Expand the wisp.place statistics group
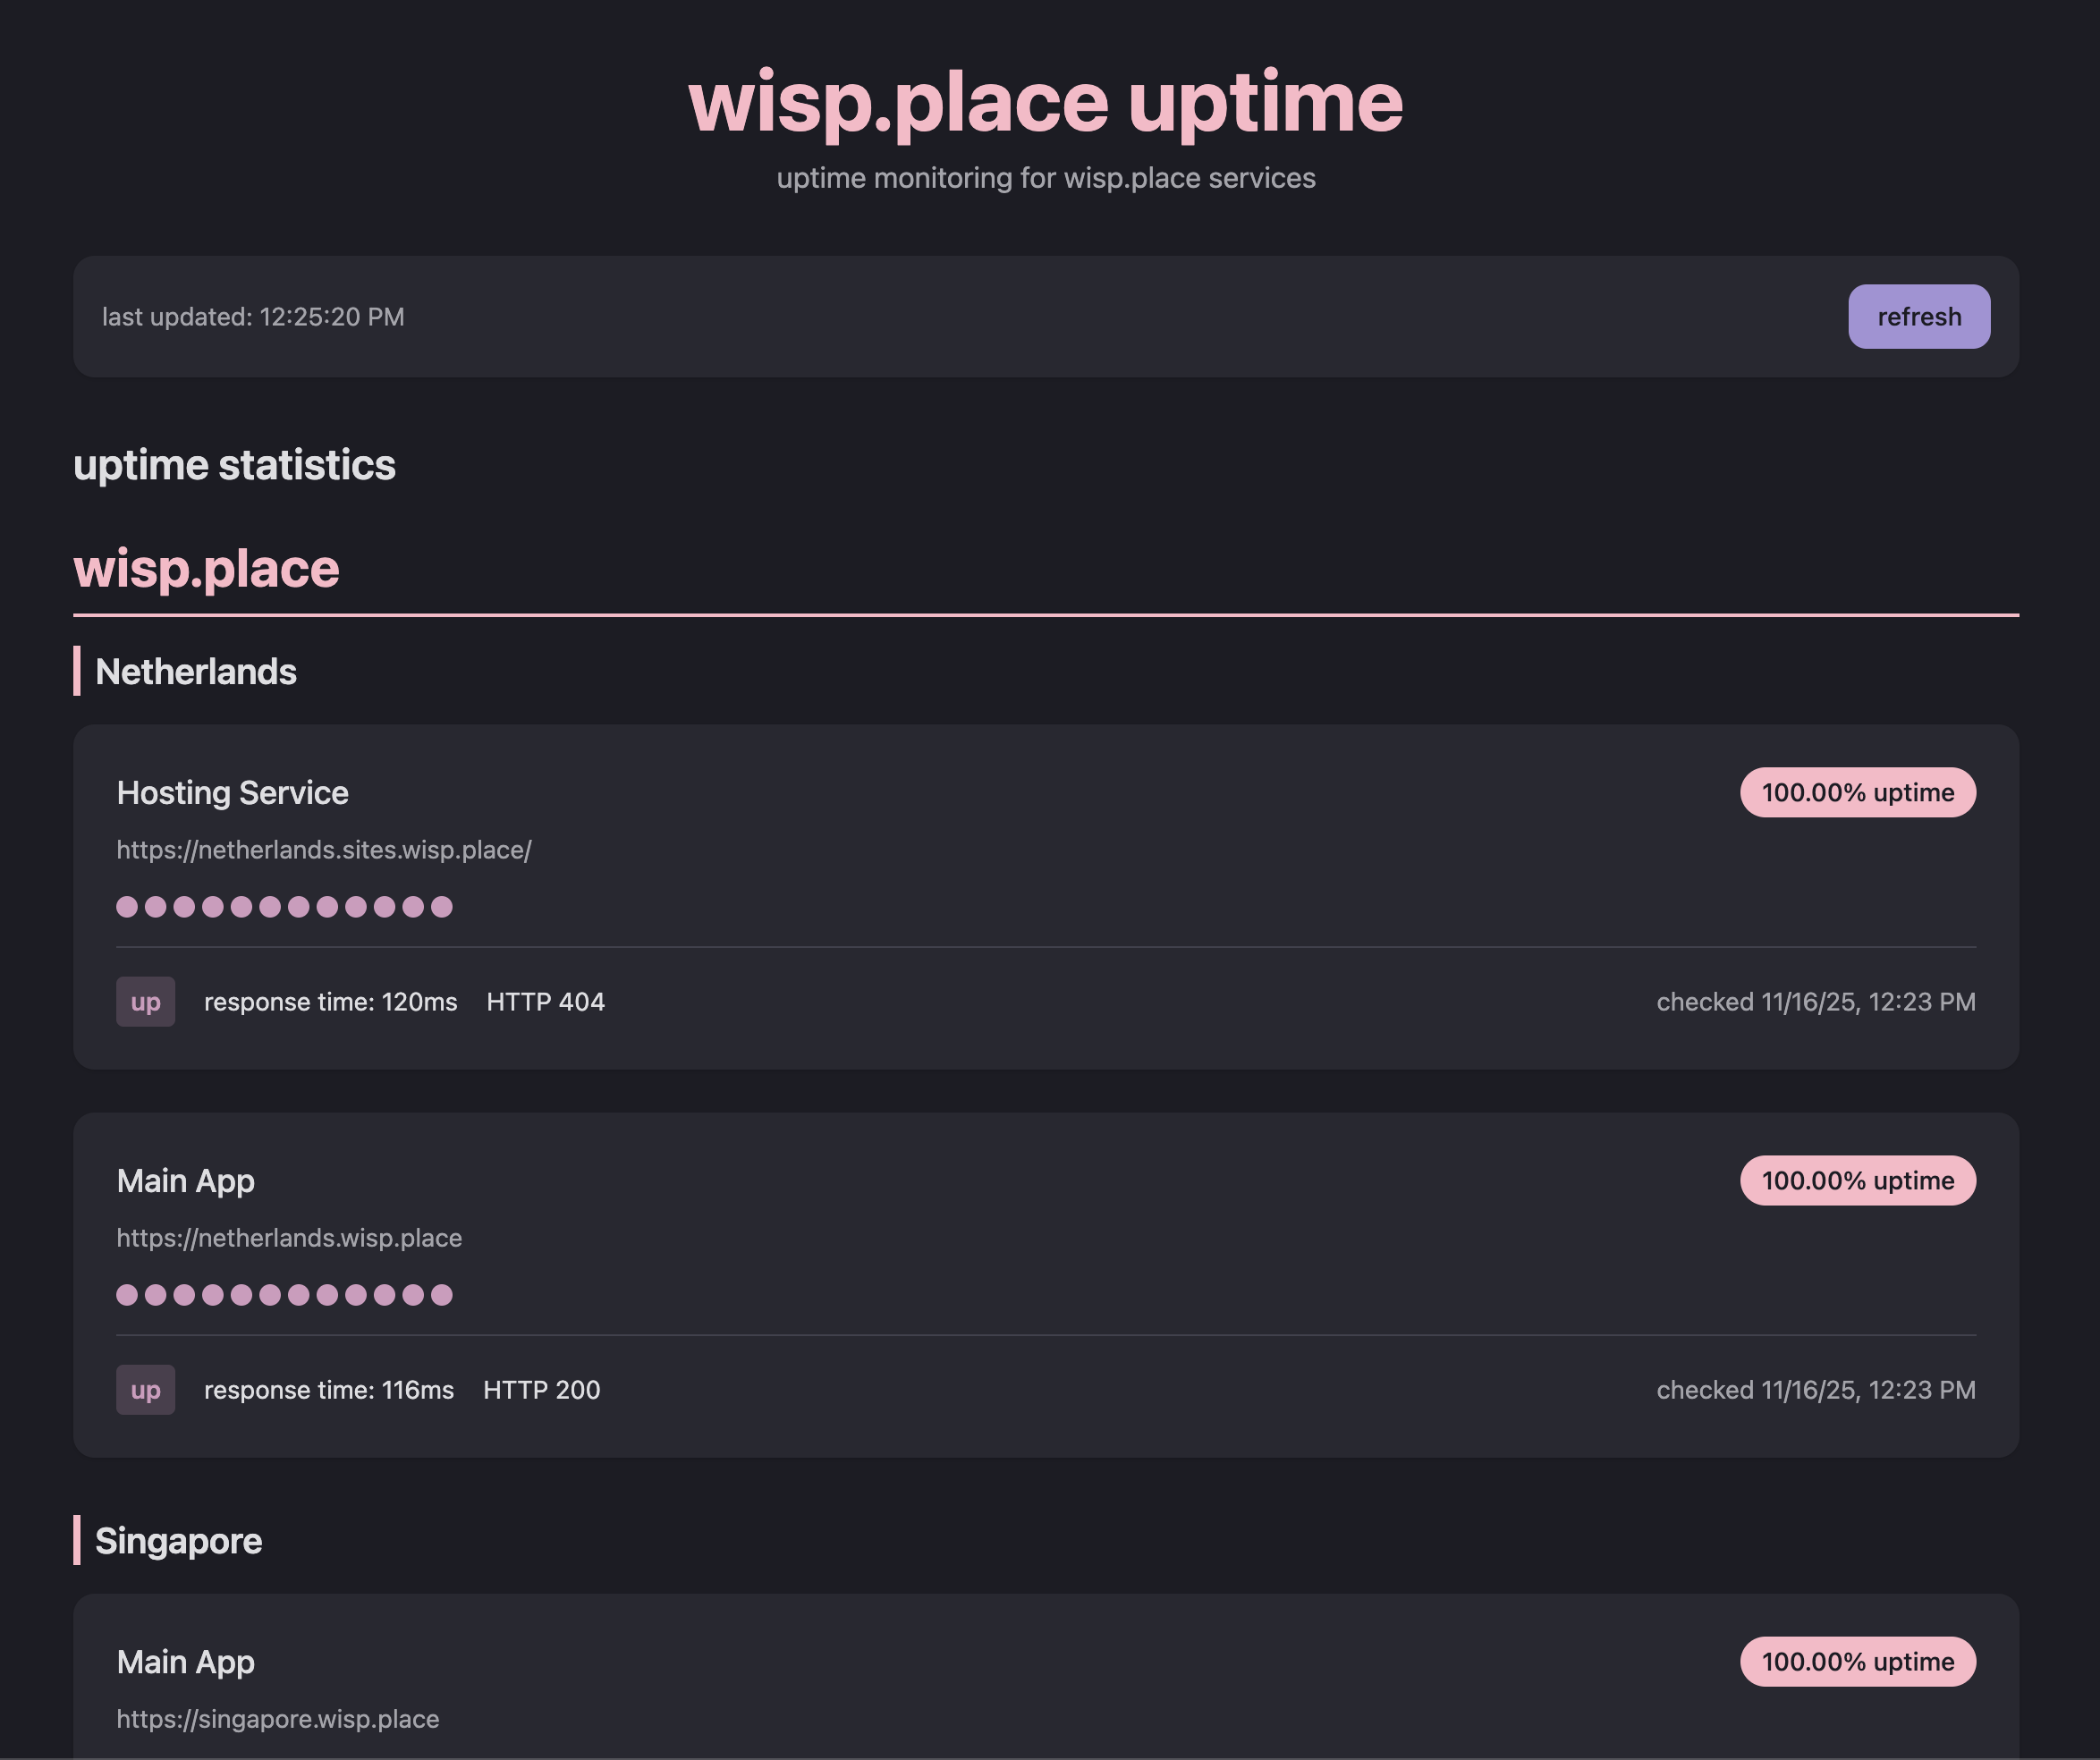 (205, 568)
